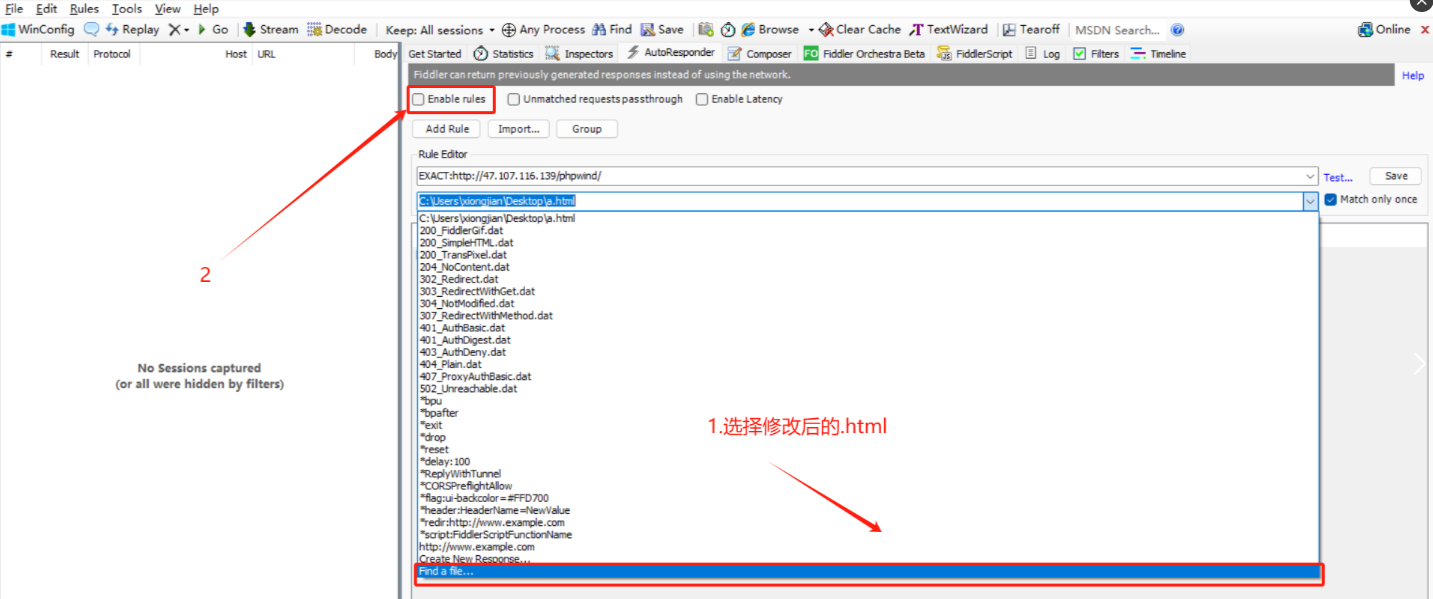Switch to FiddlerScript tab
The width and height of the screenshot is (1433, 599).
click(975, 54)
